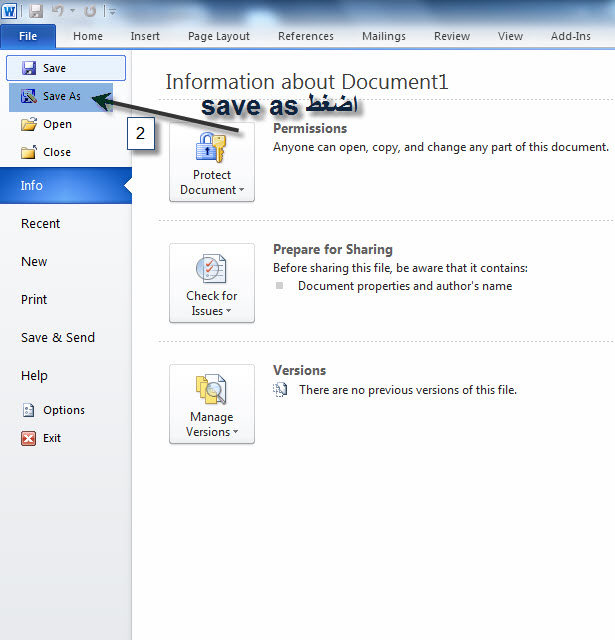Click the Word application icon in the title bar

click(9, 10)
